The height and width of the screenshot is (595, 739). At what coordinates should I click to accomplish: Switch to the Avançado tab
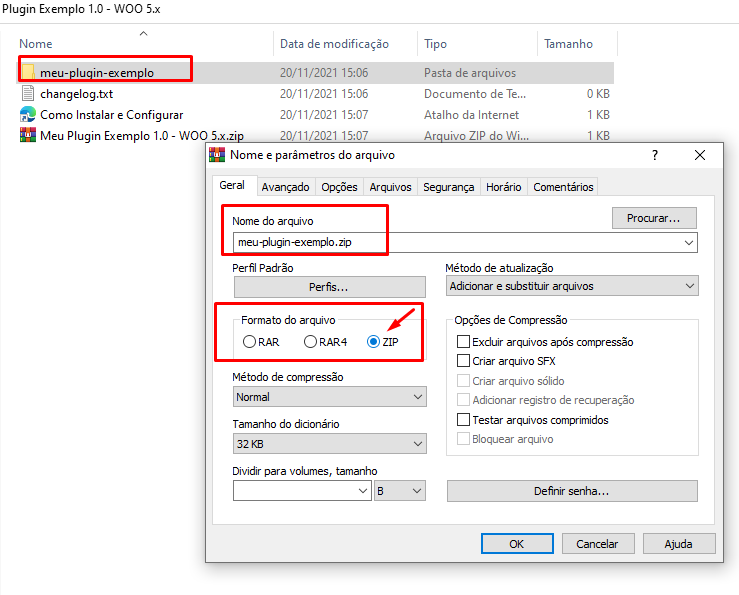coord(285,187)
